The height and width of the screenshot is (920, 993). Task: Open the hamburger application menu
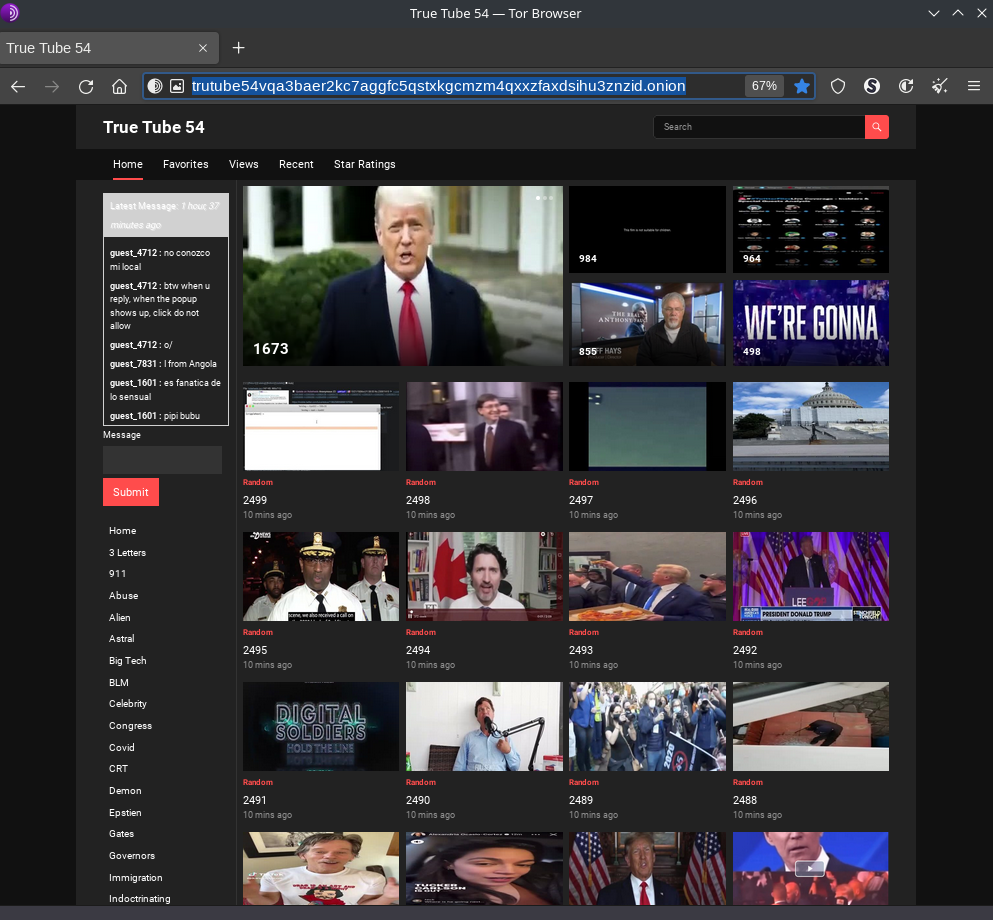pyautogui.click(x=974, y=86)
